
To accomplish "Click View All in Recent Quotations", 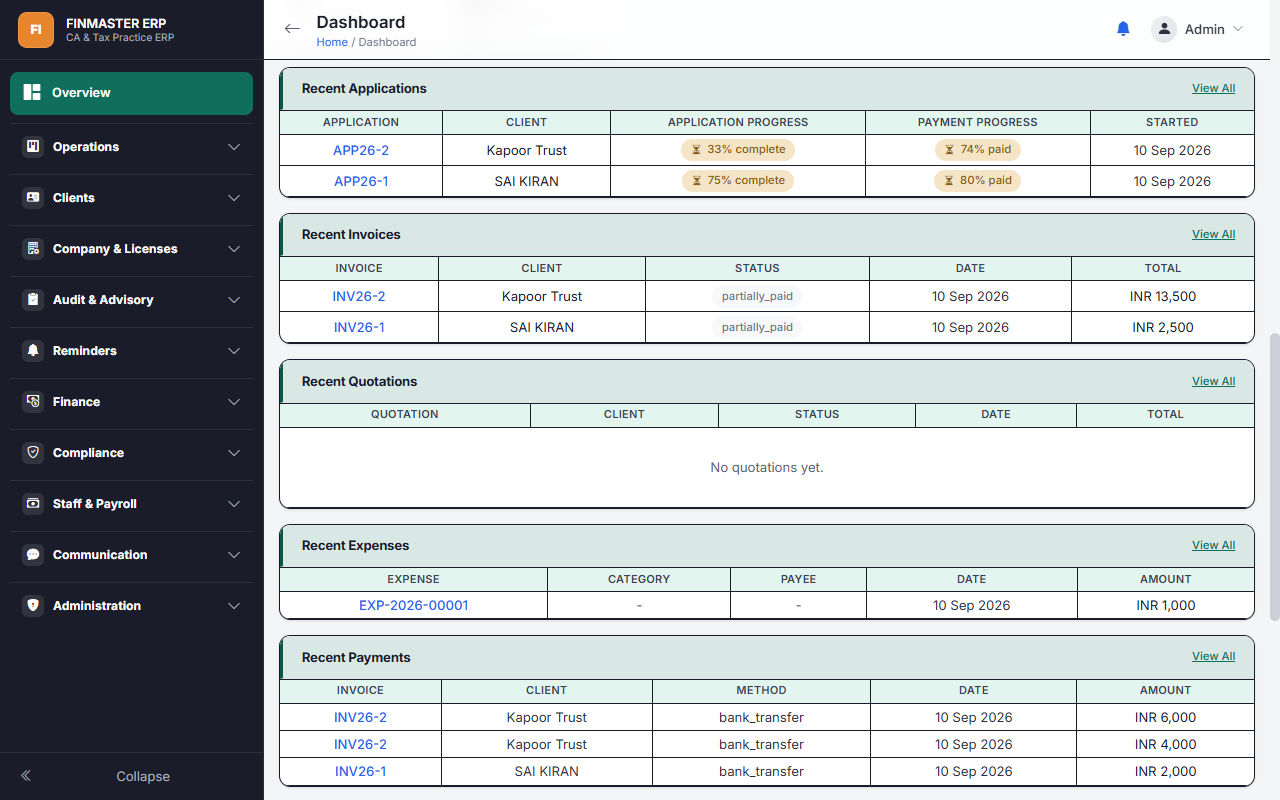I will click(1213, 381).
